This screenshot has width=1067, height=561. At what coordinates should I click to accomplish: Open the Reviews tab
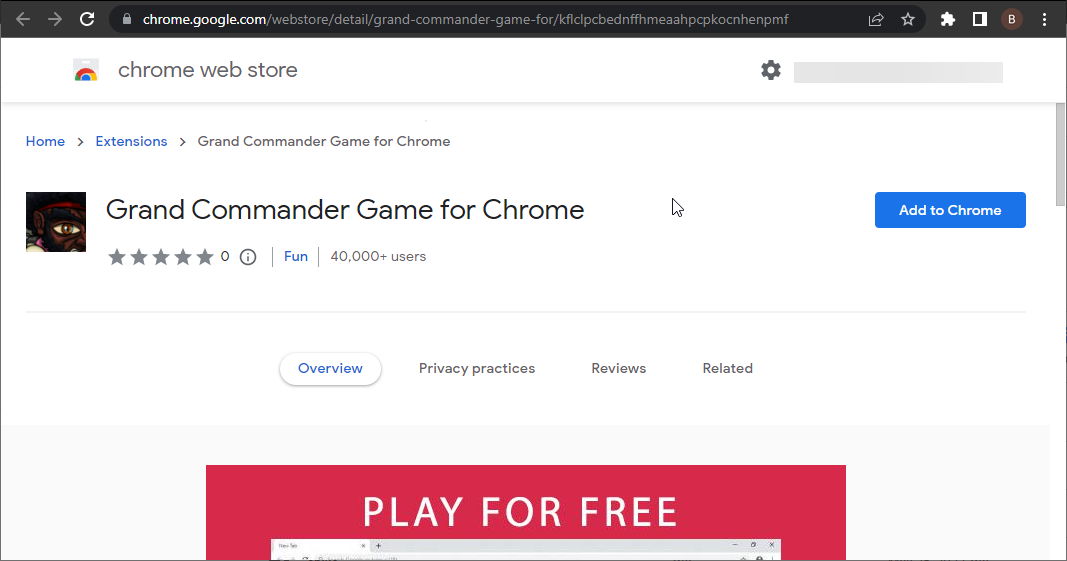(x=618, y=368)
